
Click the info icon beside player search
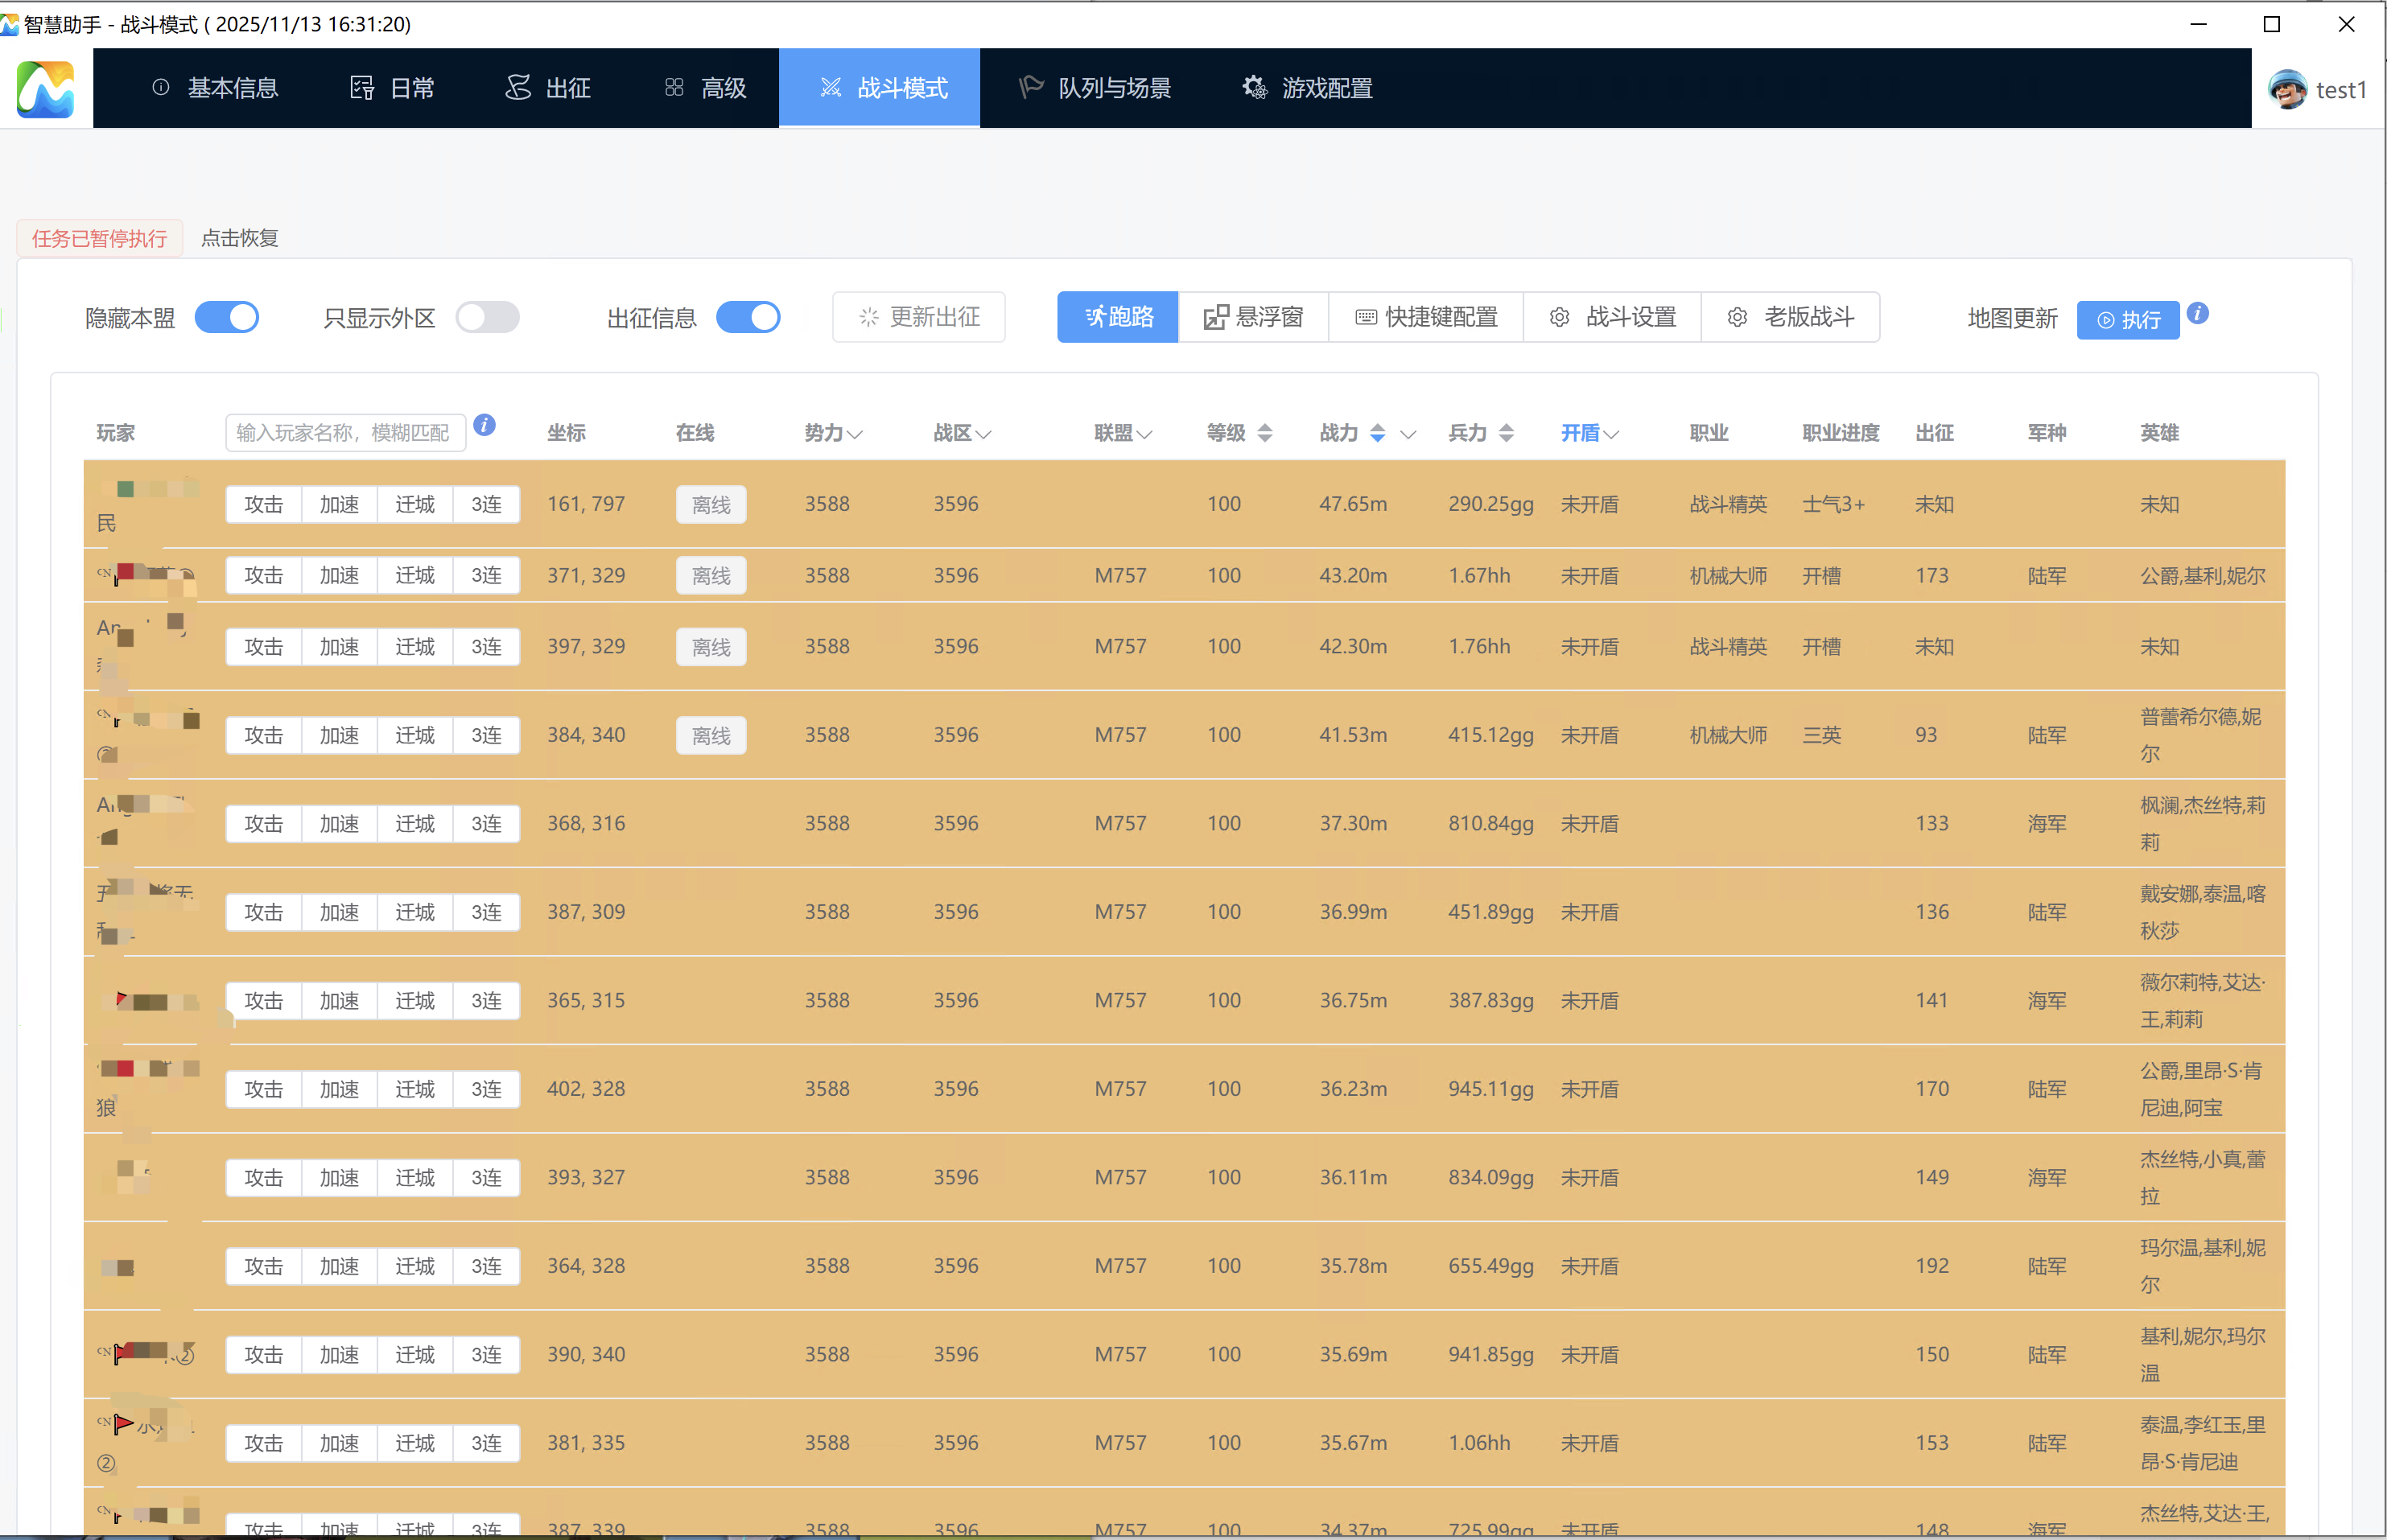pos(484,425)
